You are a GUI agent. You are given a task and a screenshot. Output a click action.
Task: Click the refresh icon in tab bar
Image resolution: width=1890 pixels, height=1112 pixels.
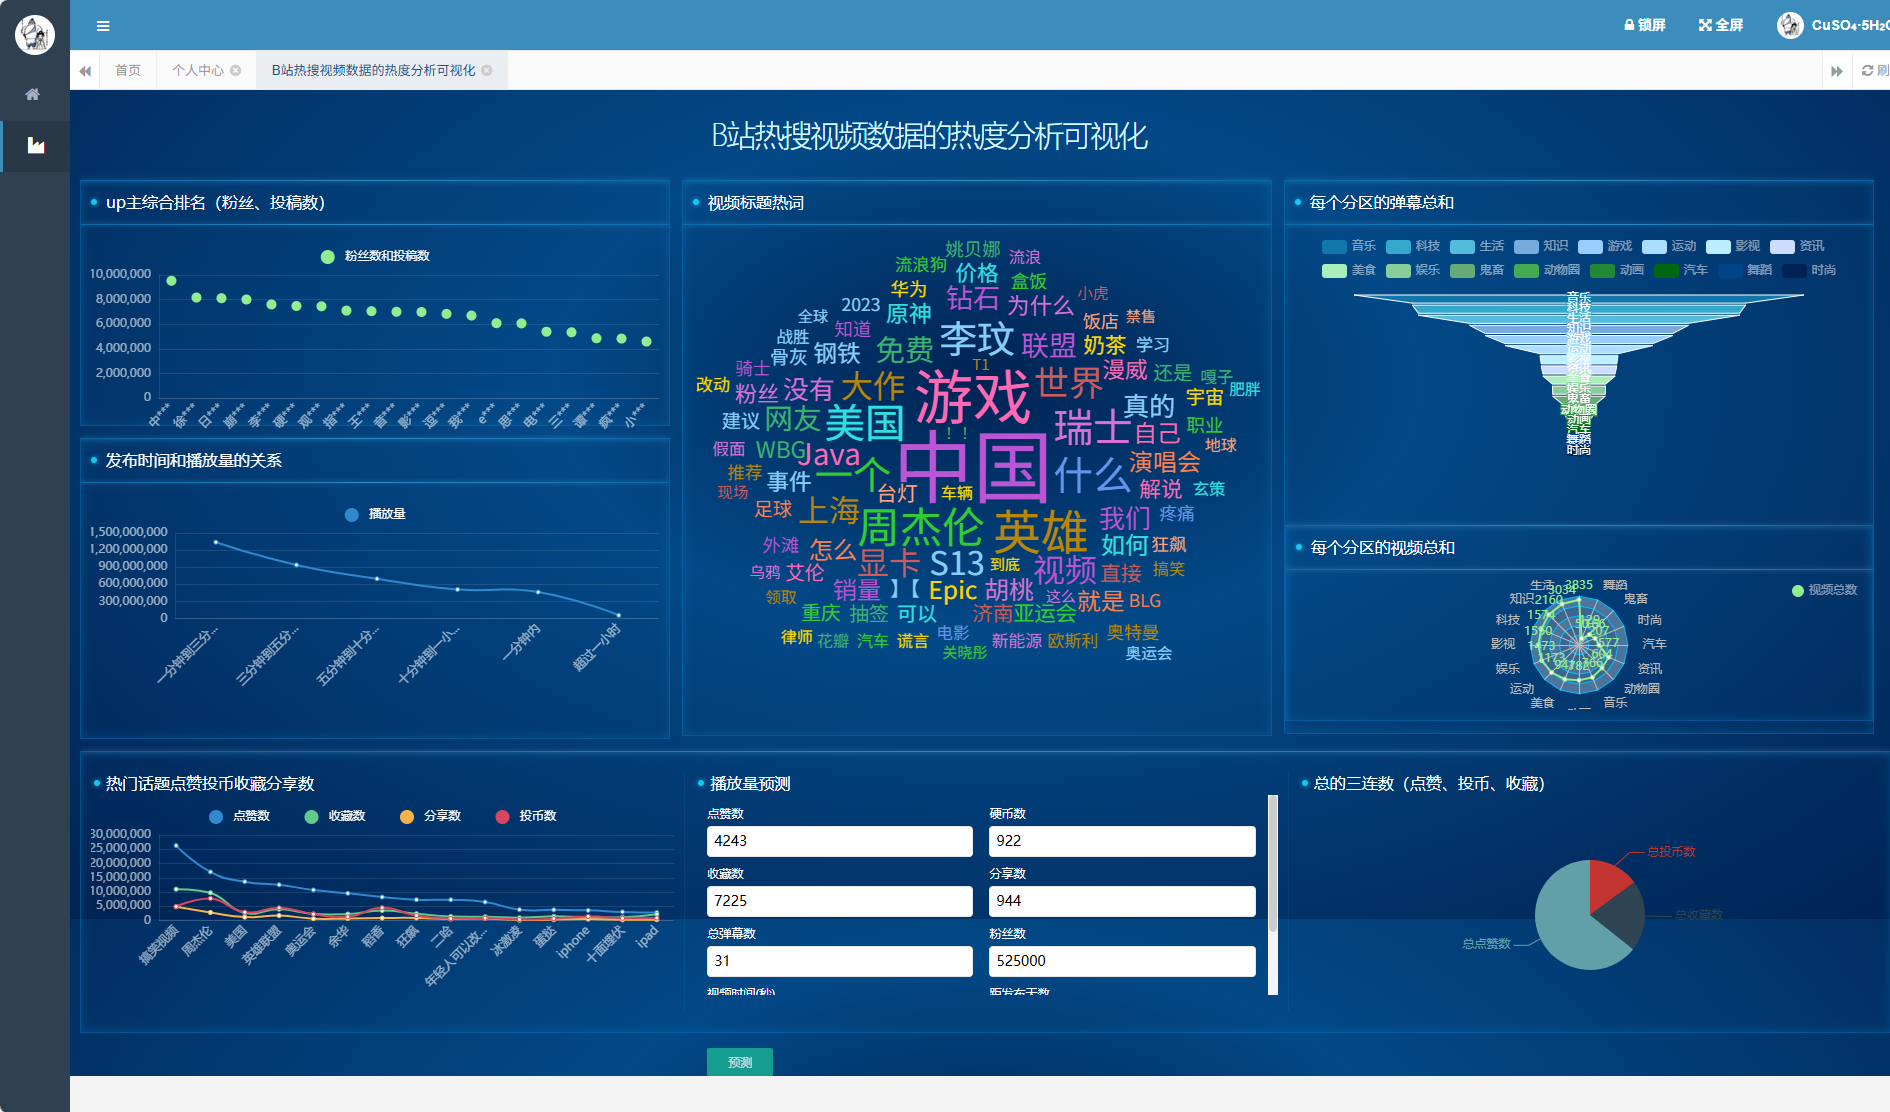[1867, 71]
